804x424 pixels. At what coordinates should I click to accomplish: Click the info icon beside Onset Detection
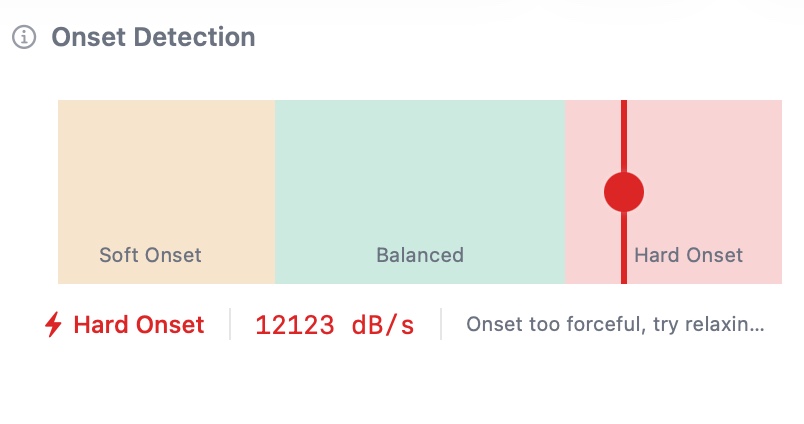click(x=24, y=38)
